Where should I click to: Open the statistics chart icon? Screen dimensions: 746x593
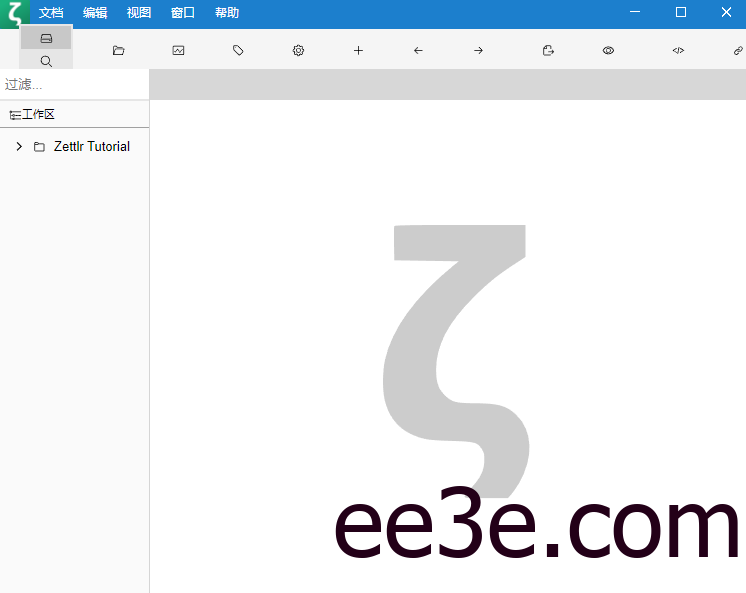click(178, 50)
